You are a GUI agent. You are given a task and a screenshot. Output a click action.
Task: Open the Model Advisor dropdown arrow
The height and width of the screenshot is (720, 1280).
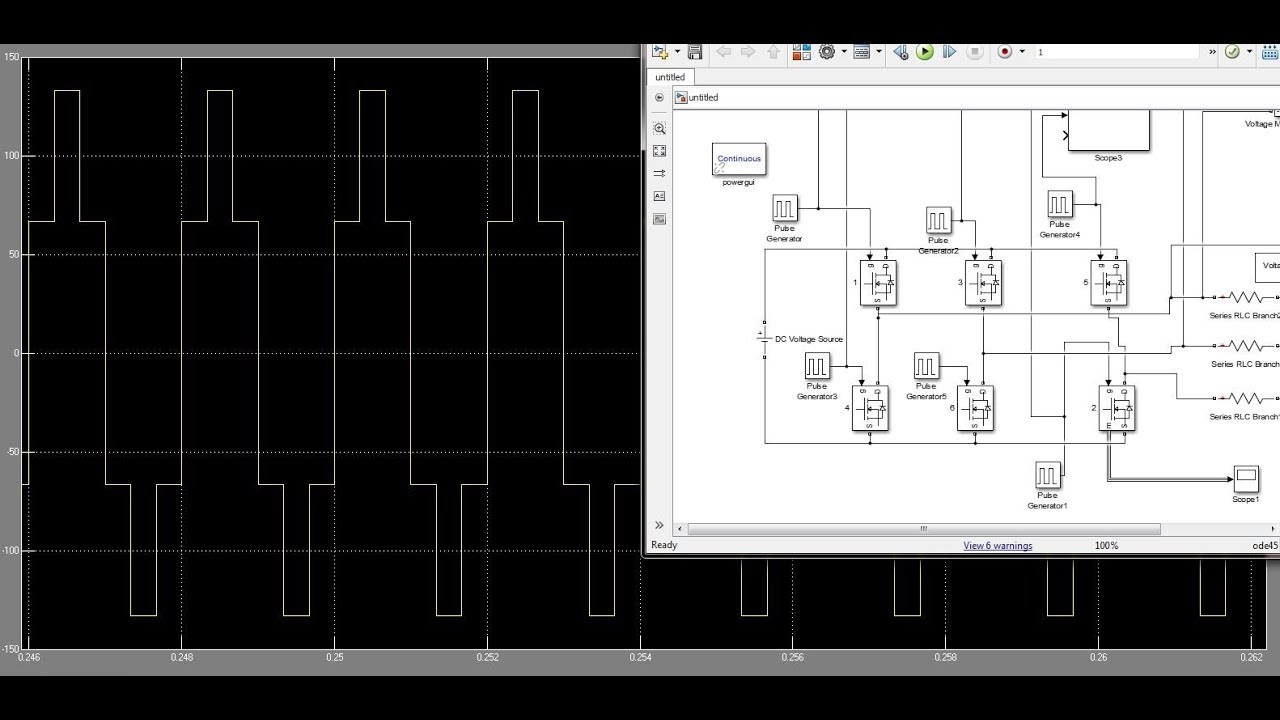click(x=1249, y=52)
